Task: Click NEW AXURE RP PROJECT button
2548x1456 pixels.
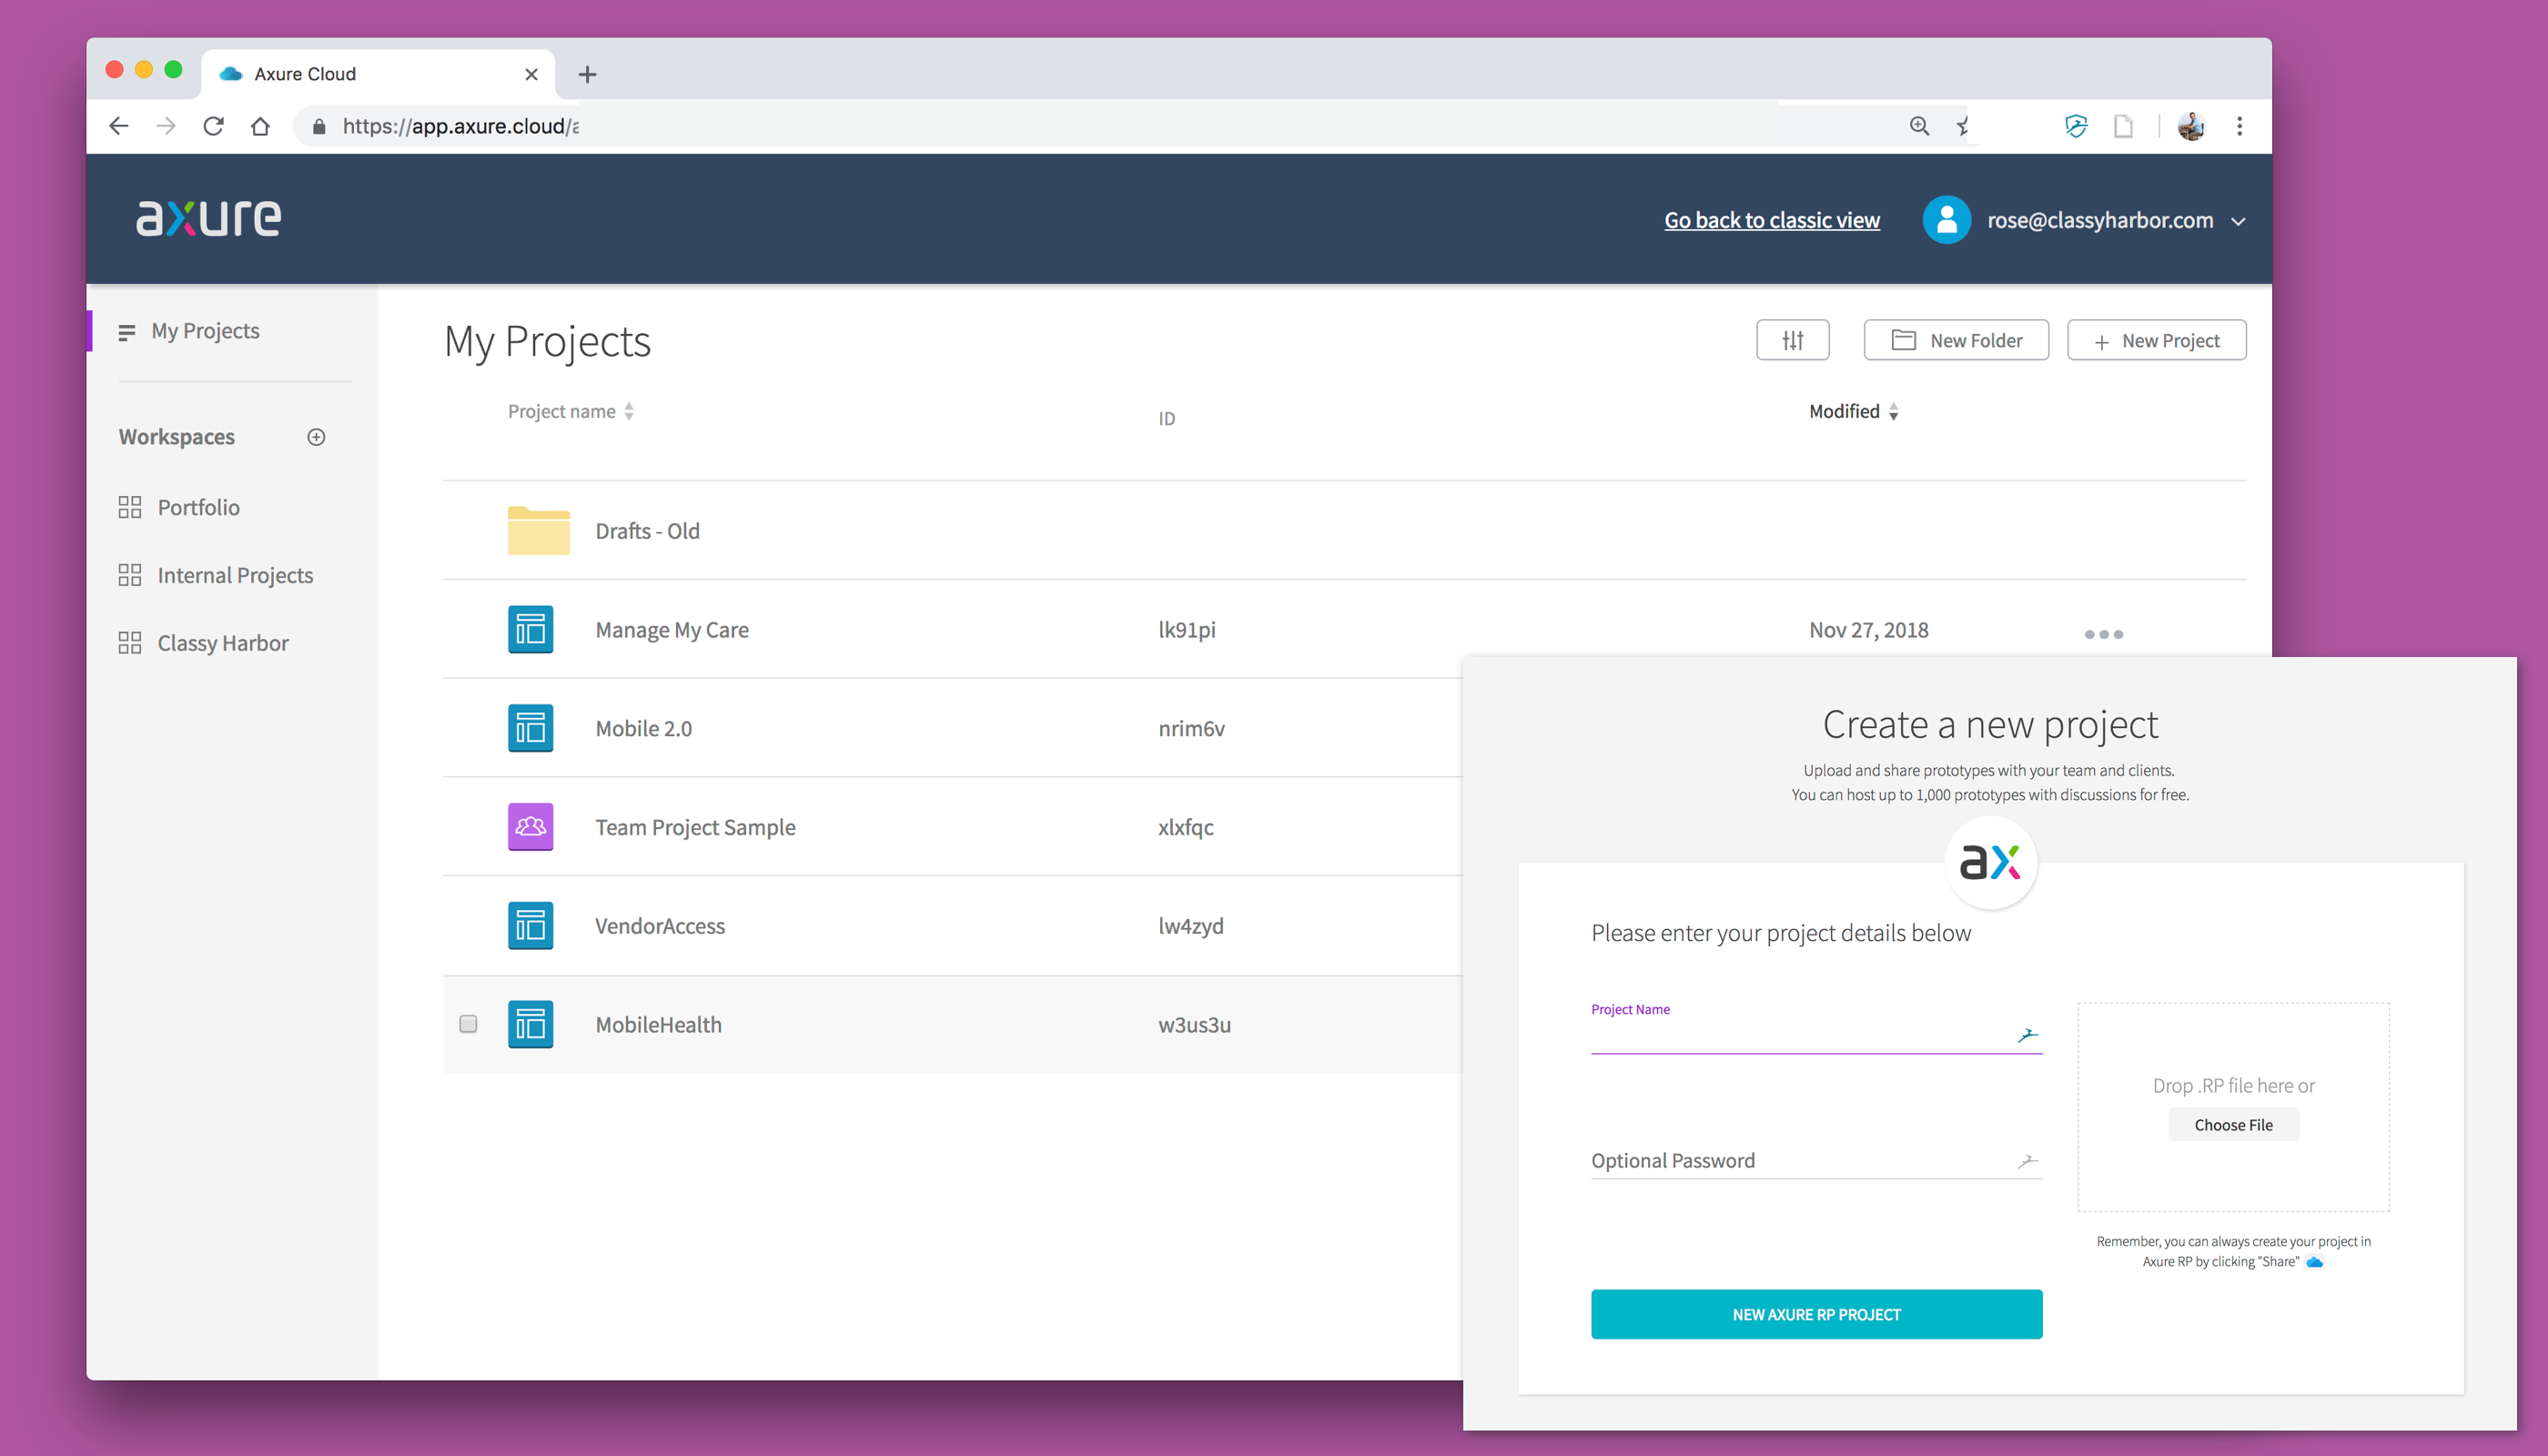Action: point(1816,1314)
